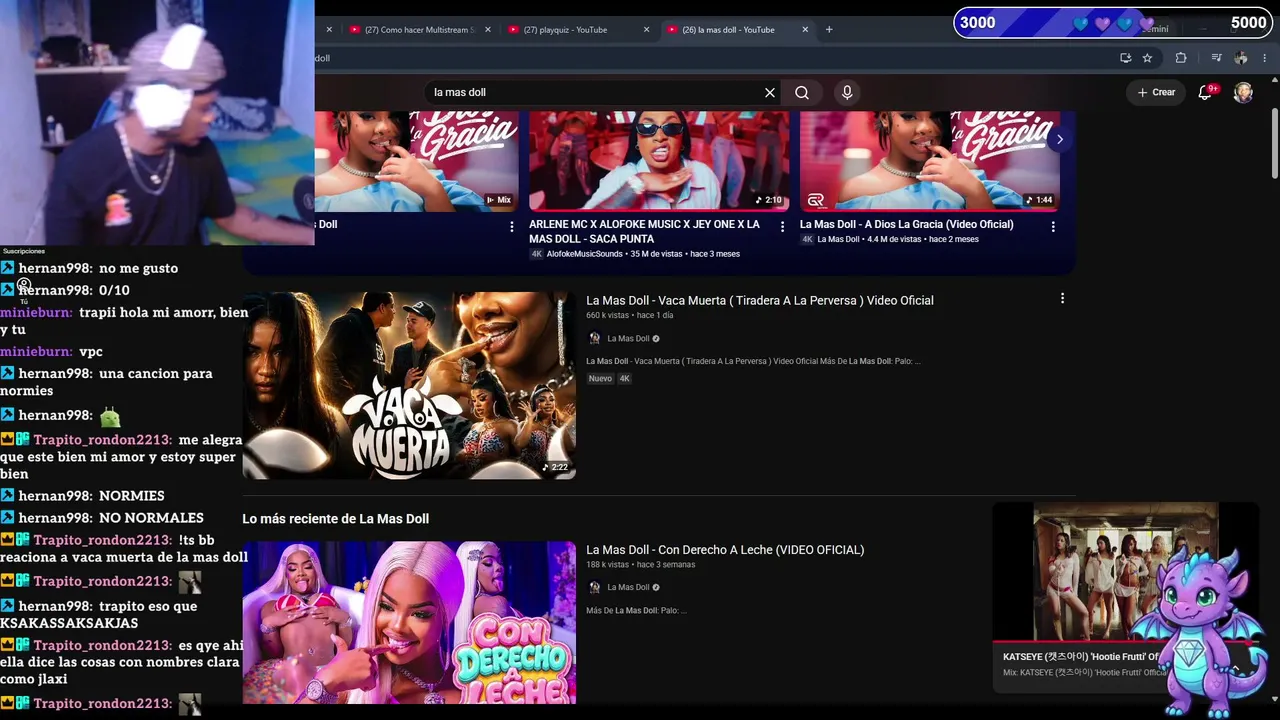Click the '5000' goal number in overlay

[1248, 23]
